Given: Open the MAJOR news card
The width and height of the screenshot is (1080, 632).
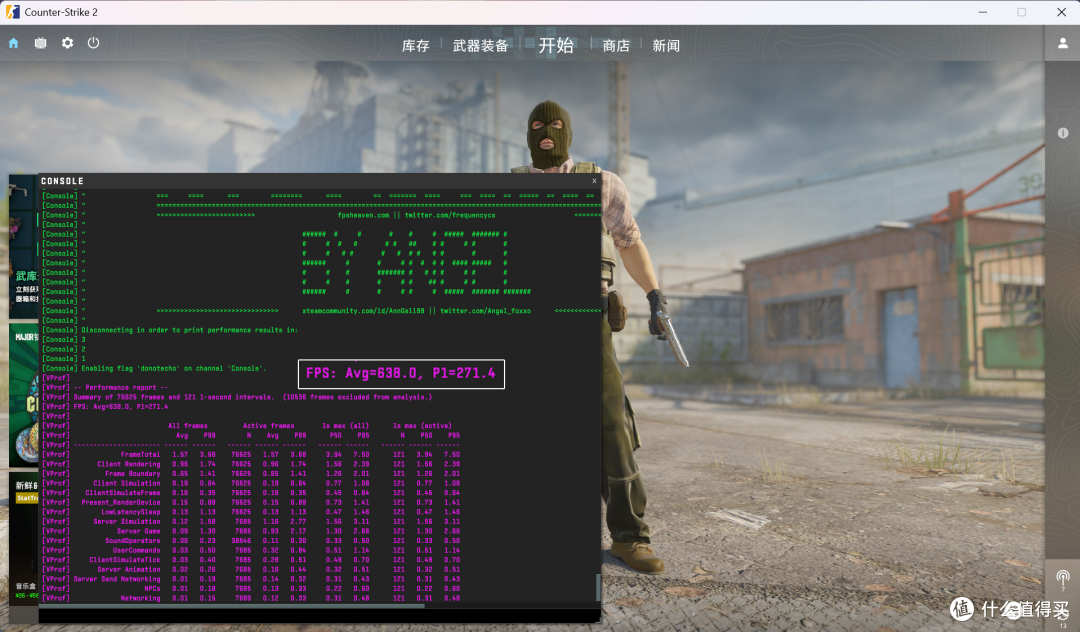Looking at the screenshot, I should pyautogui.click(x=24, y=395).
